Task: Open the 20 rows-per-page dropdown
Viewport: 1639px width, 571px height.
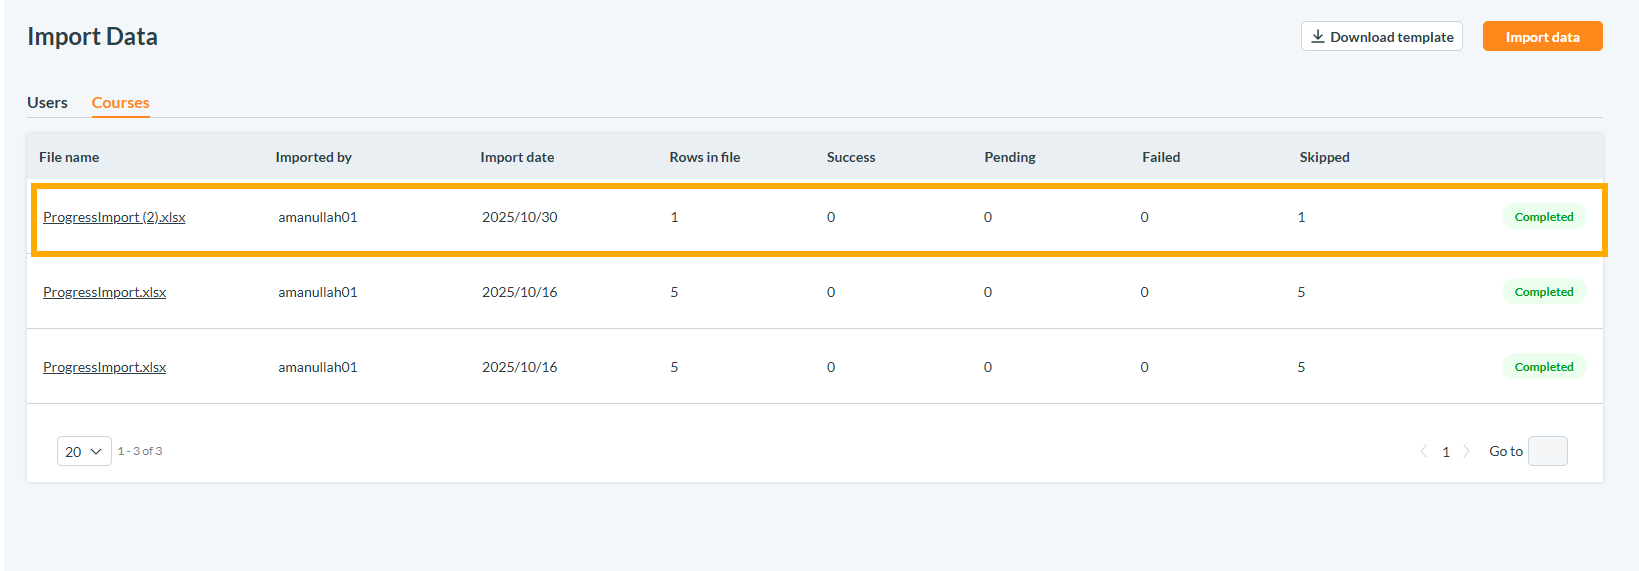Action: [84, 451]
